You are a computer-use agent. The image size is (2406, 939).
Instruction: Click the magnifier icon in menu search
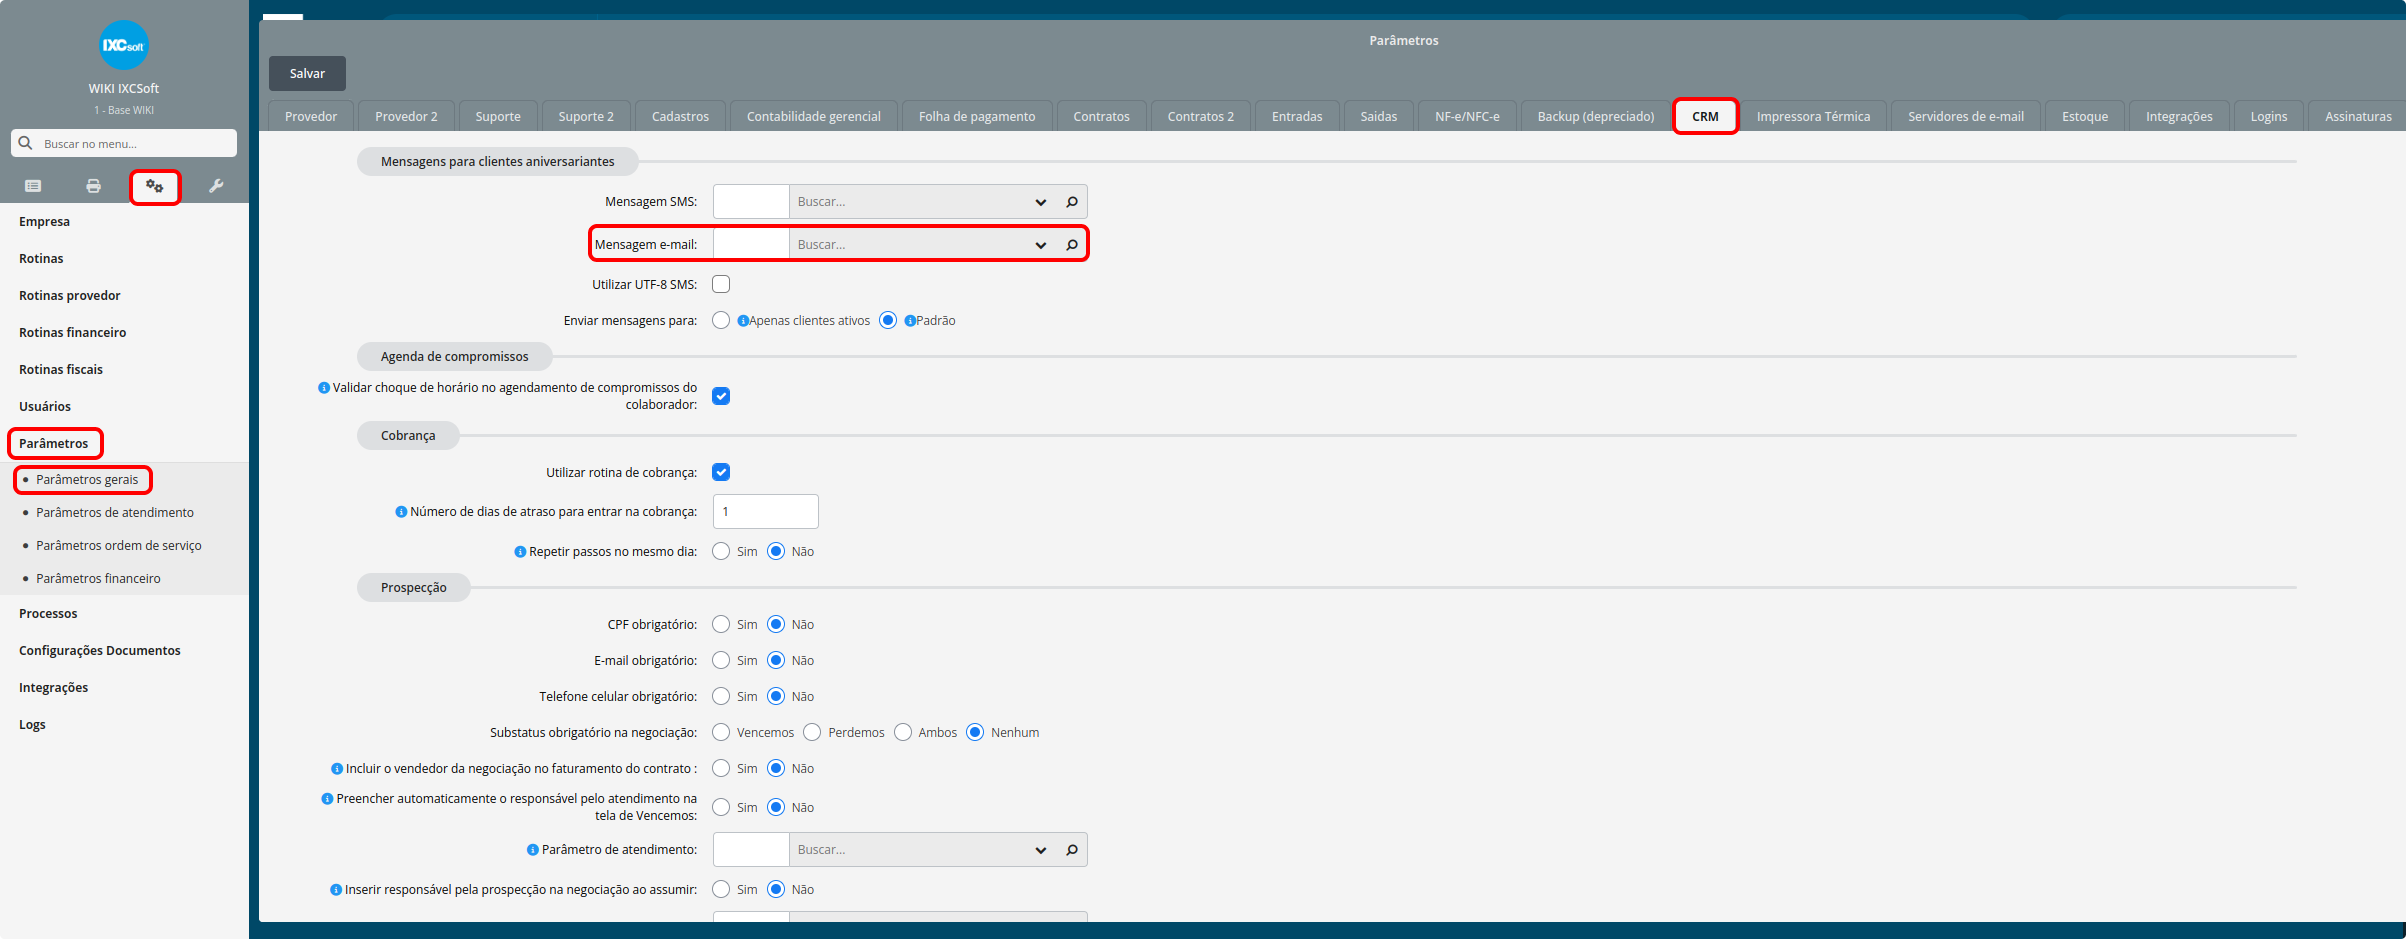(x=26, y=143)
